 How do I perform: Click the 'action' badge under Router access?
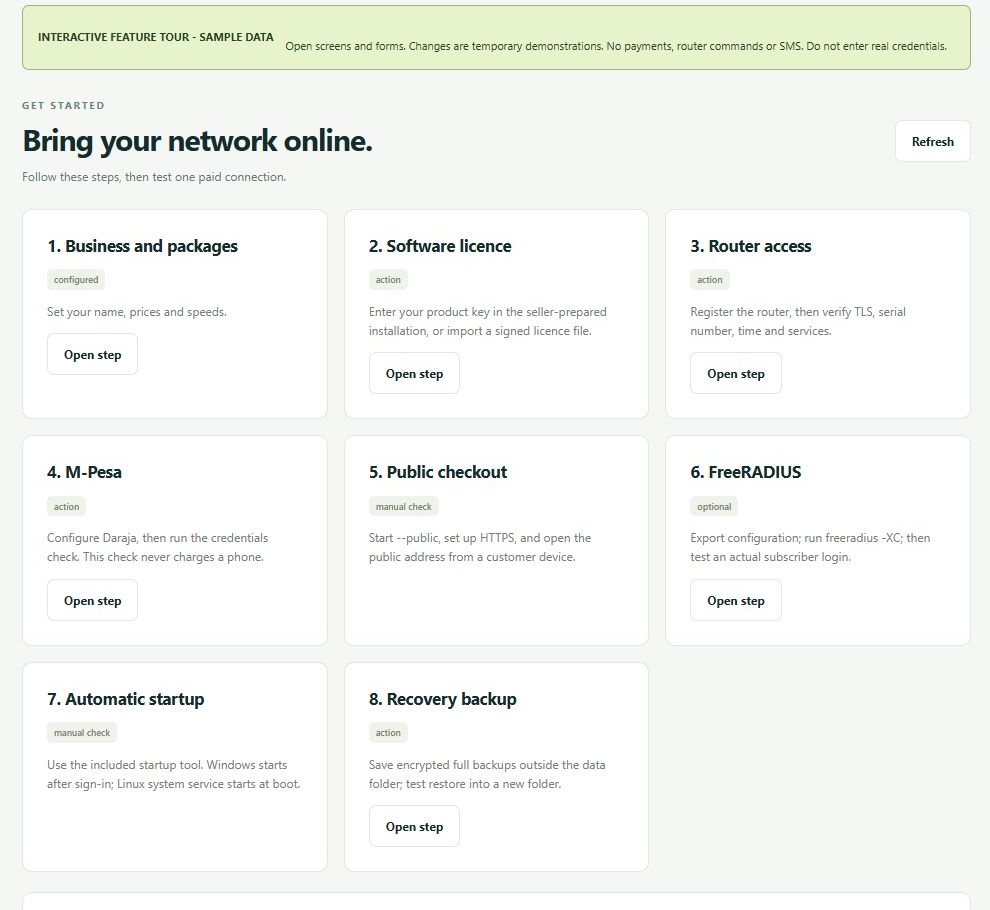[710, 280]
